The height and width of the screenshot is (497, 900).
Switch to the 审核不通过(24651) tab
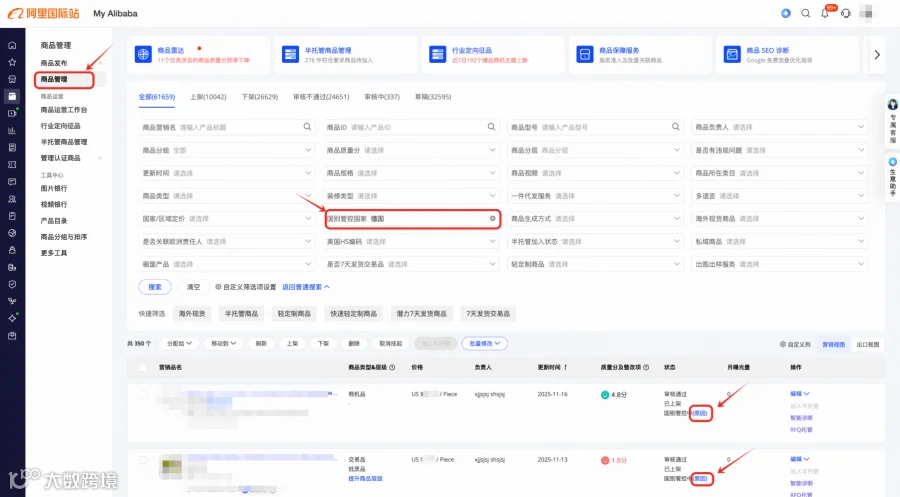click(321, 97)
